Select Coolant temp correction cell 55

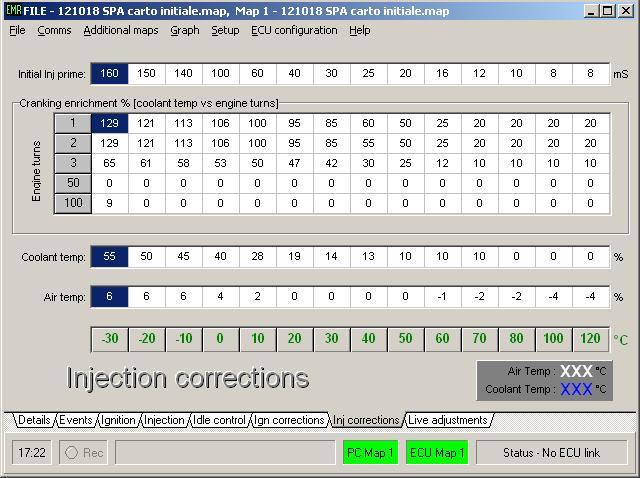tap(109, 257)
